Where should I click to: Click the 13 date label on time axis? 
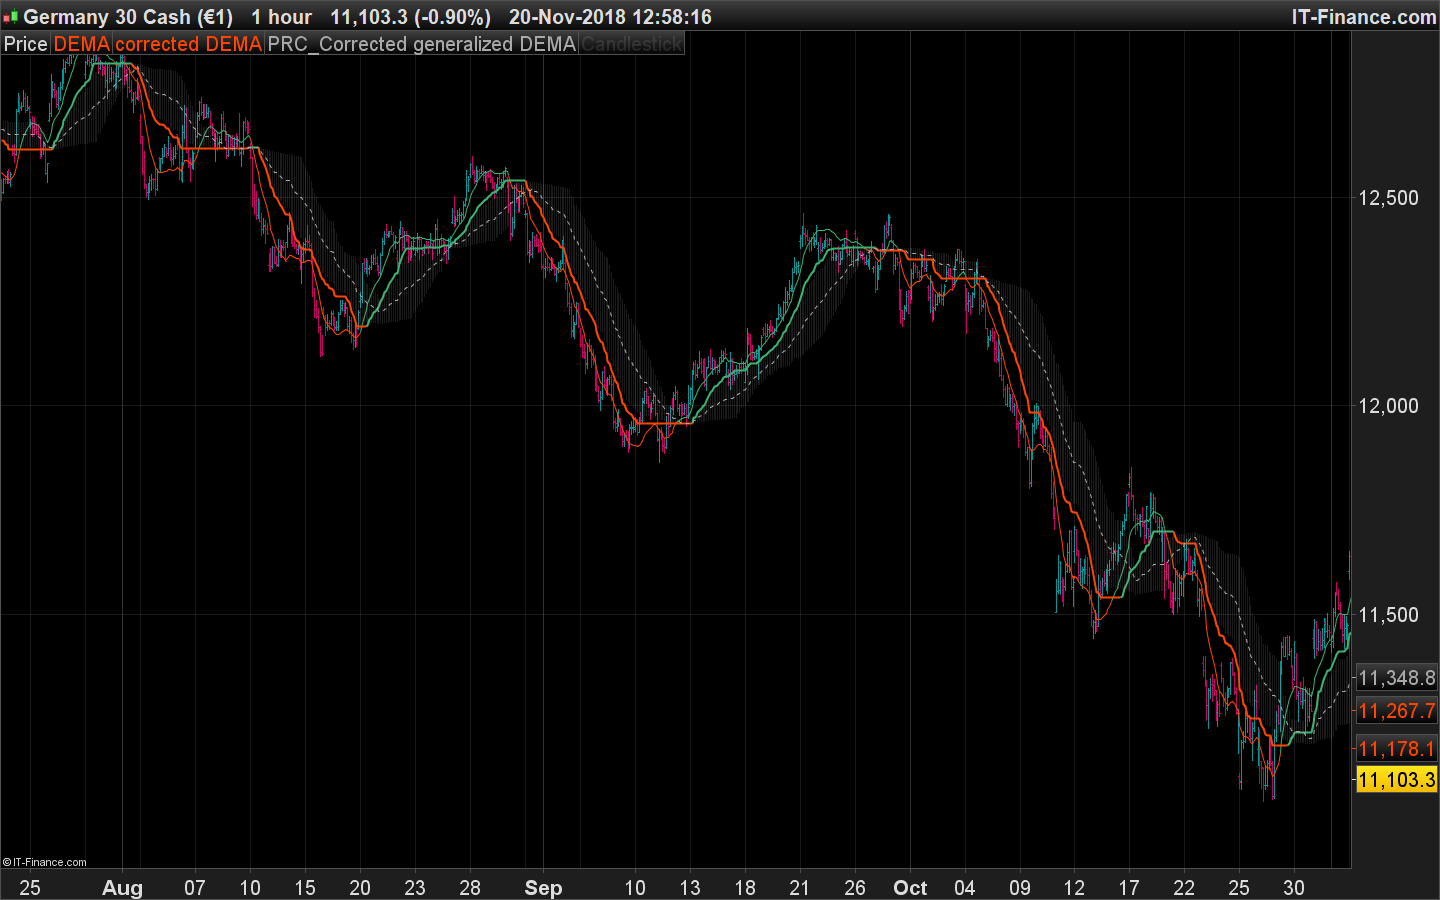pyautogui.click(x=690, y=888)
